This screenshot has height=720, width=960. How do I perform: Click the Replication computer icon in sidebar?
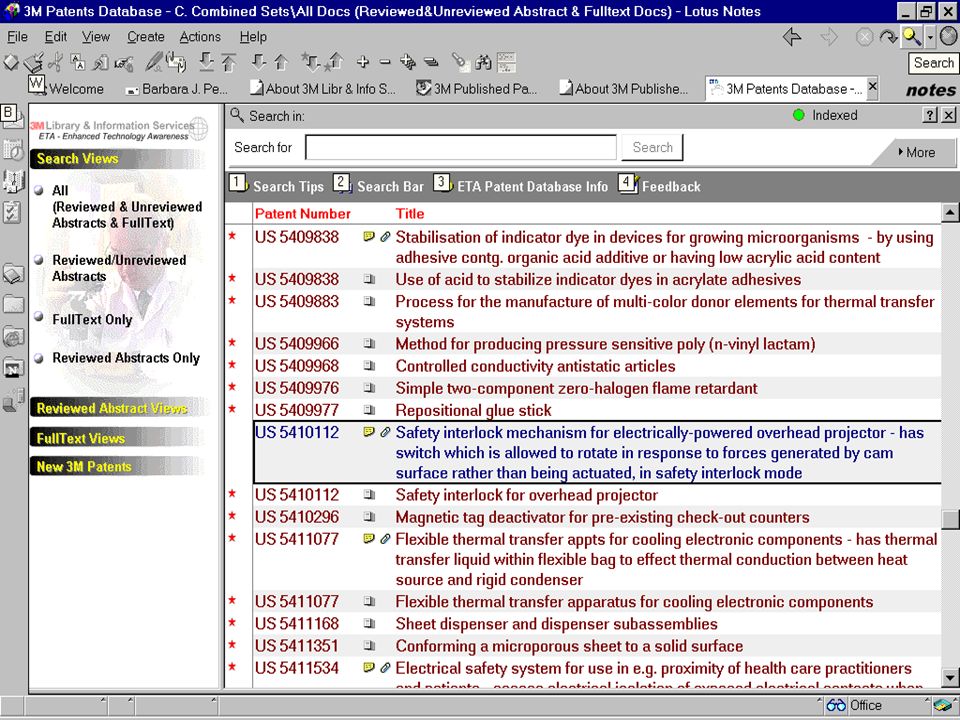point(13,399)
